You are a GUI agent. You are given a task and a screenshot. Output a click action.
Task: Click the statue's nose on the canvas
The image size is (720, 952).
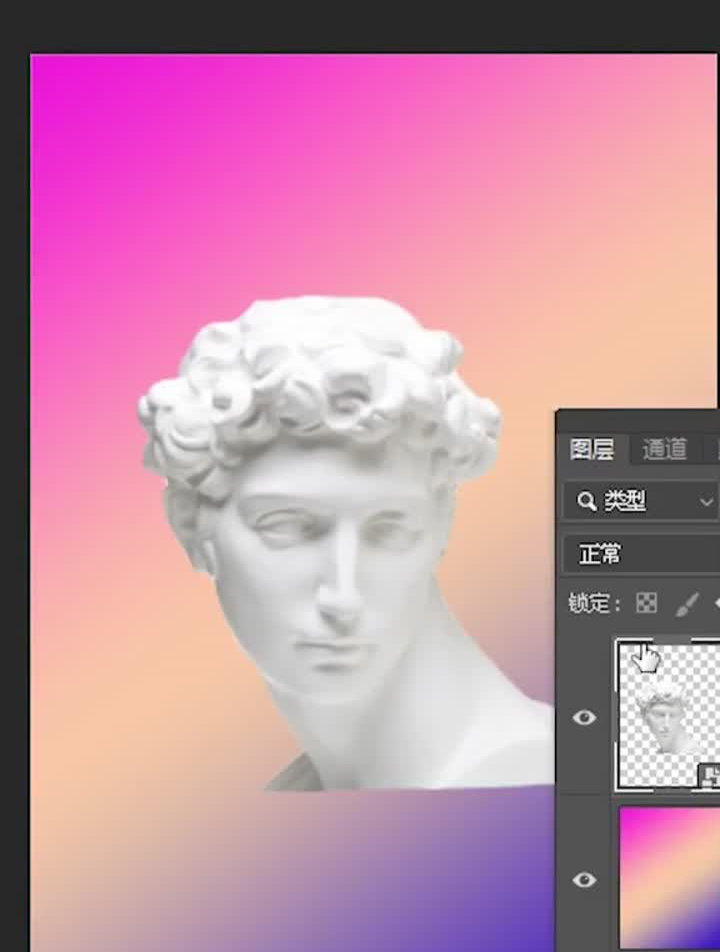coord(342,600)
